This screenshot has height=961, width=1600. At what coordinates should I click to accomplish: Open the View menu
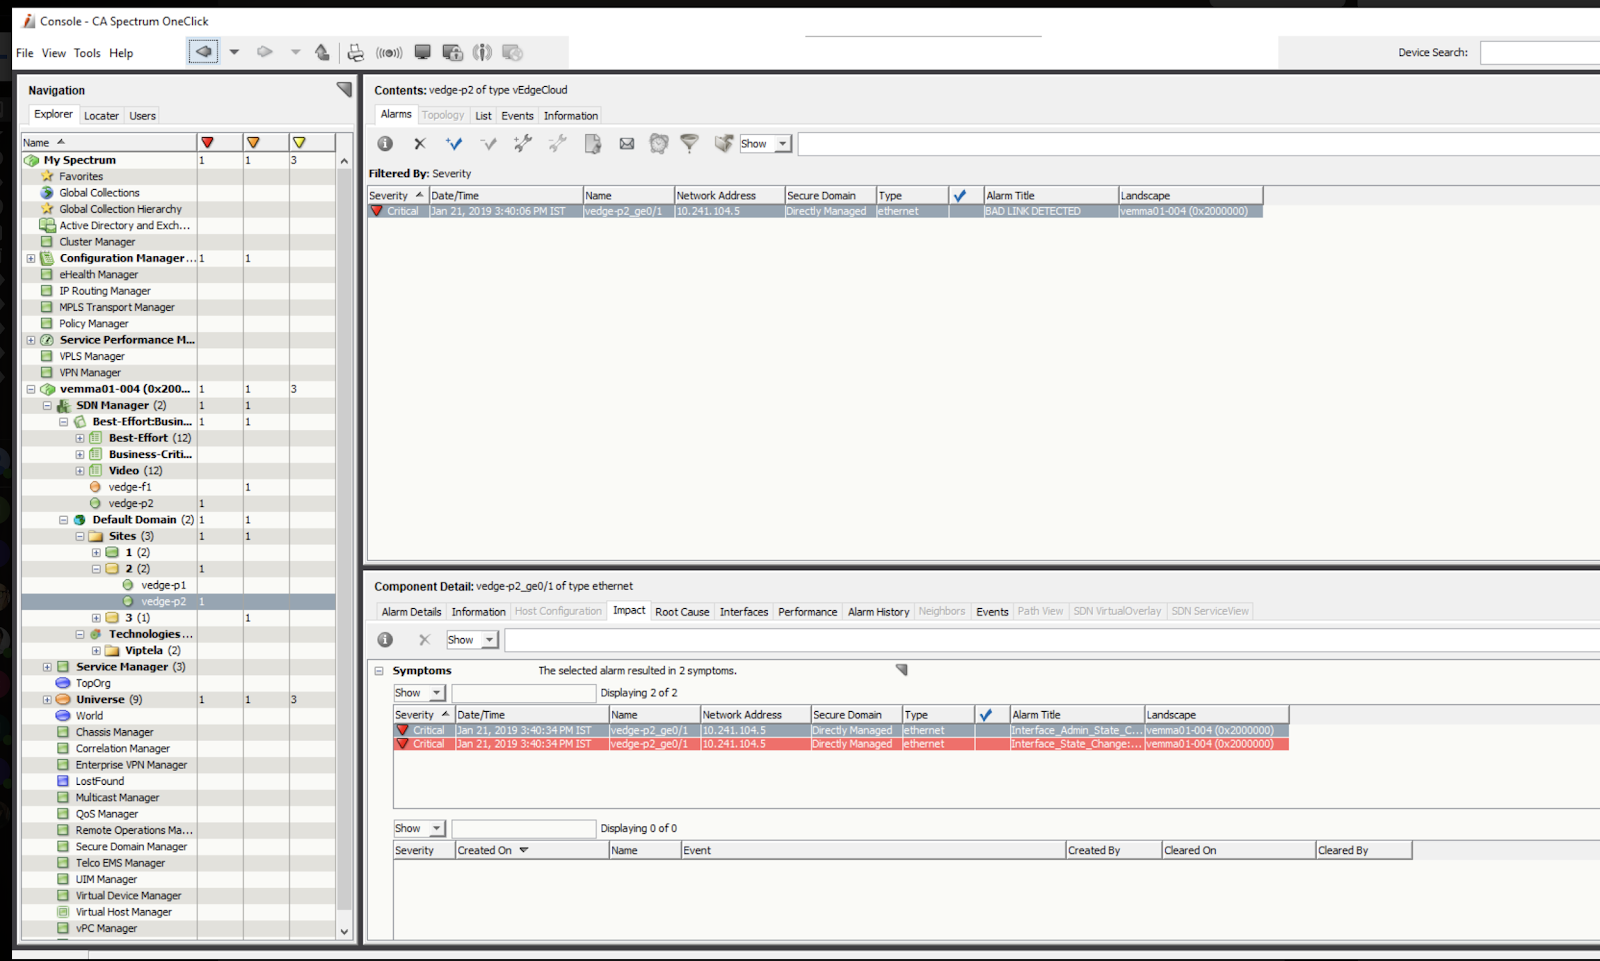pyautogui.click(x=54, y=53)
